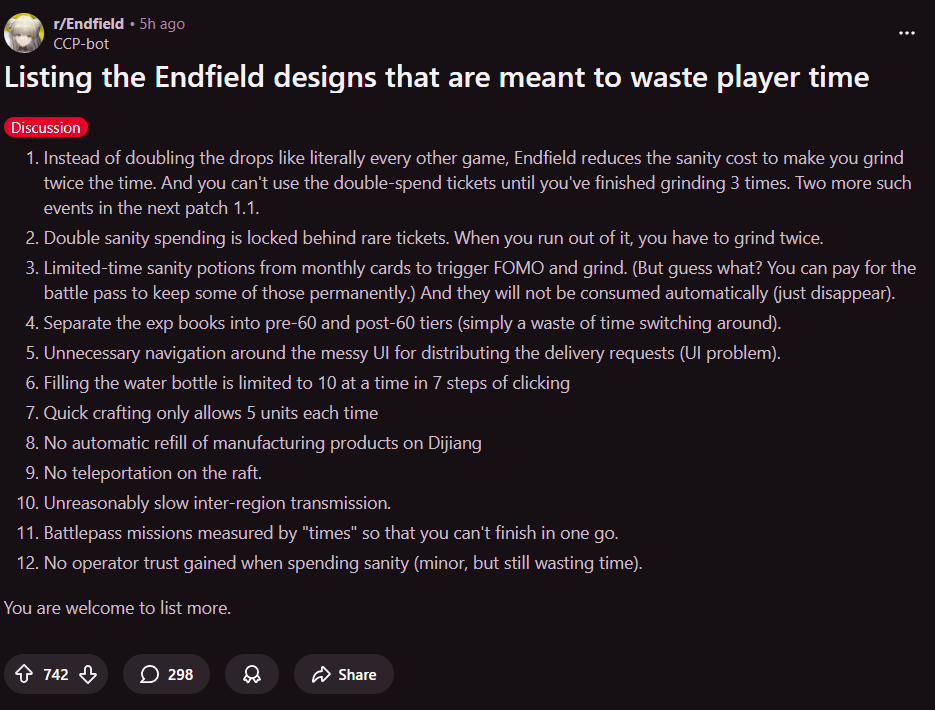Click the comment bubble icon
Image resolution: width=935 pixels, height=710 pixels.
click(x=150, y=674)
